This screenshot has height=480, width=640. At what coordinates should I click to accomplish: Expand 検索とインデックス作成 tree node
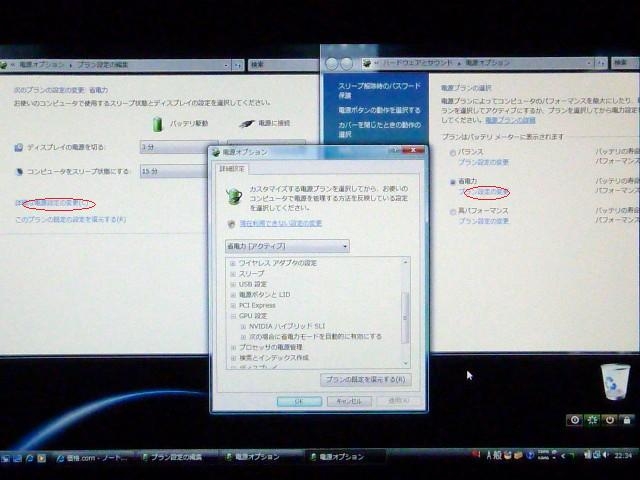pos(233,358)
